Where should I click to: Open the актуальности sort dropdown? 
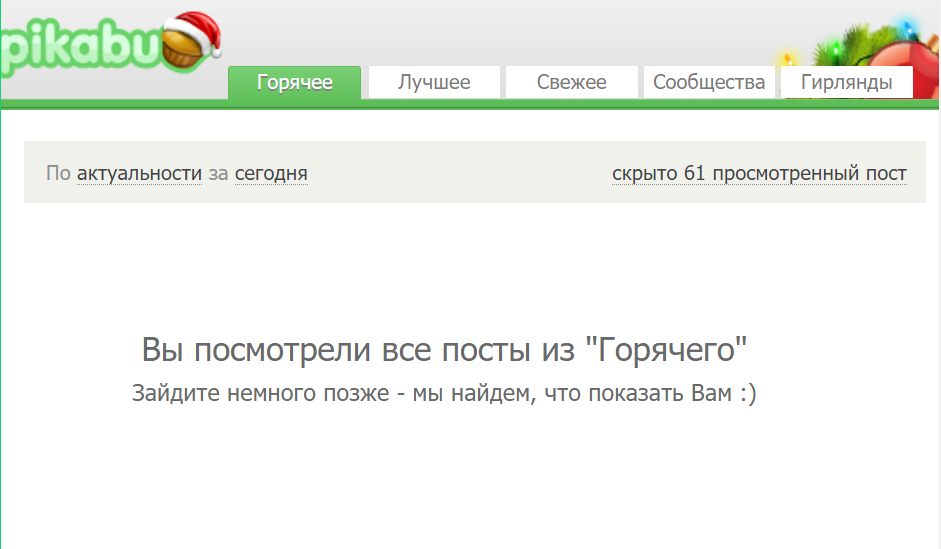139,174
